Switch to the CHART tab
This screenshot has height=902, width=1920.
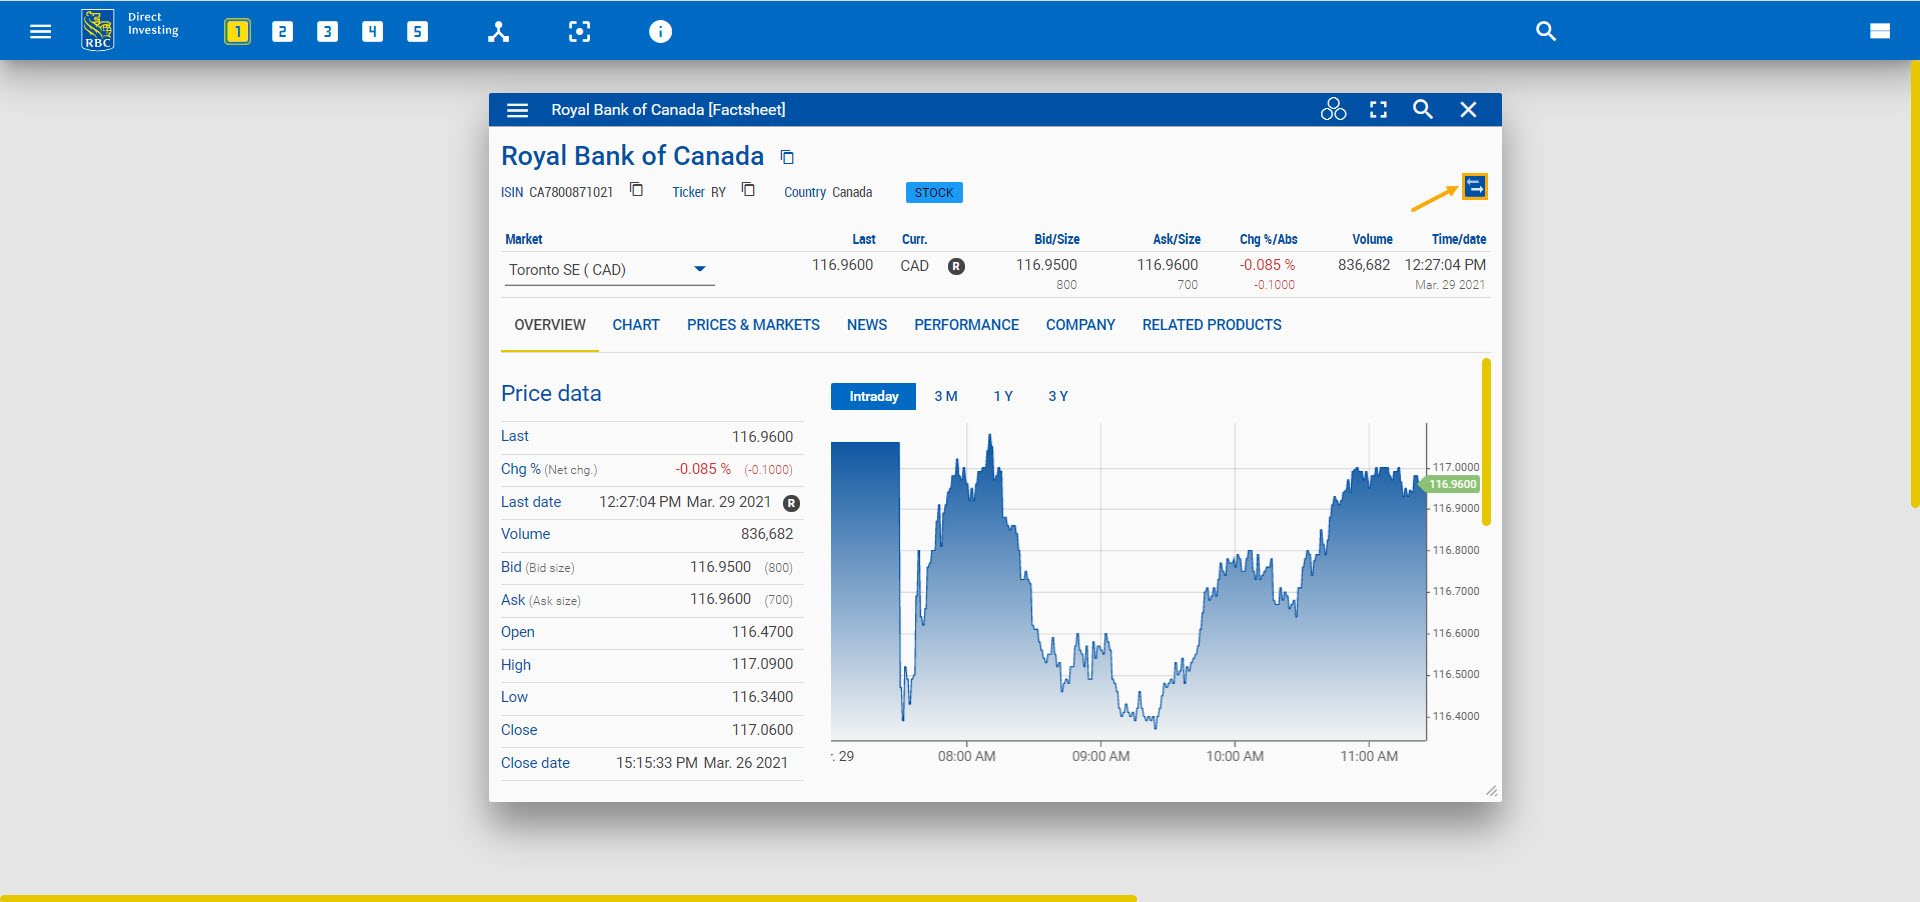[x=635, y=324]
